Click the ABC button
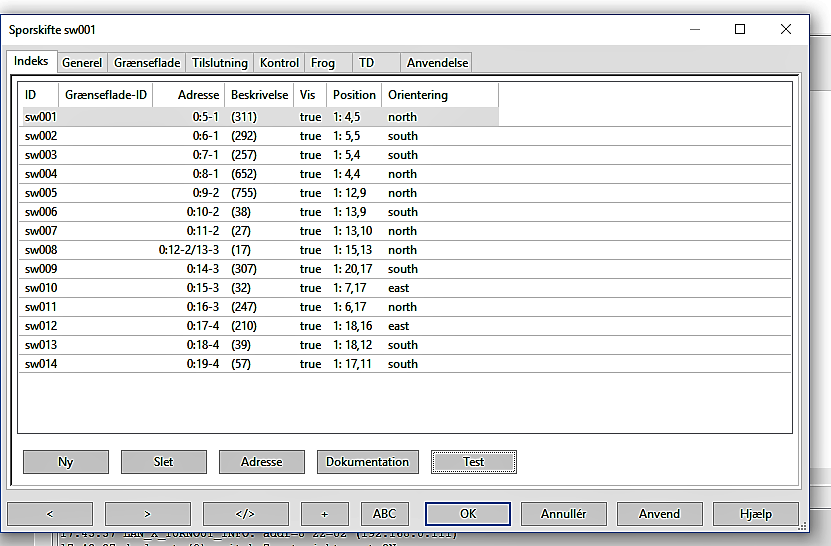The height and width of the screenshot is (546, 831). click(x=385, y=514)
